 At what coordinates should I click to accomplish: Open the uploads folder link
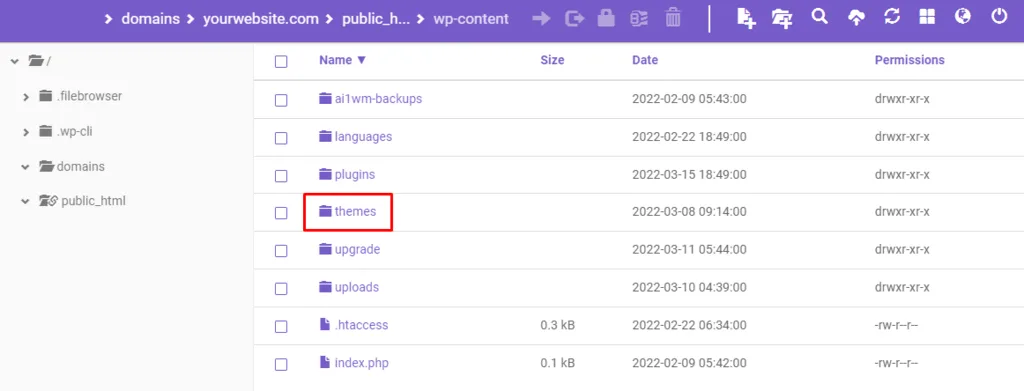357,287
